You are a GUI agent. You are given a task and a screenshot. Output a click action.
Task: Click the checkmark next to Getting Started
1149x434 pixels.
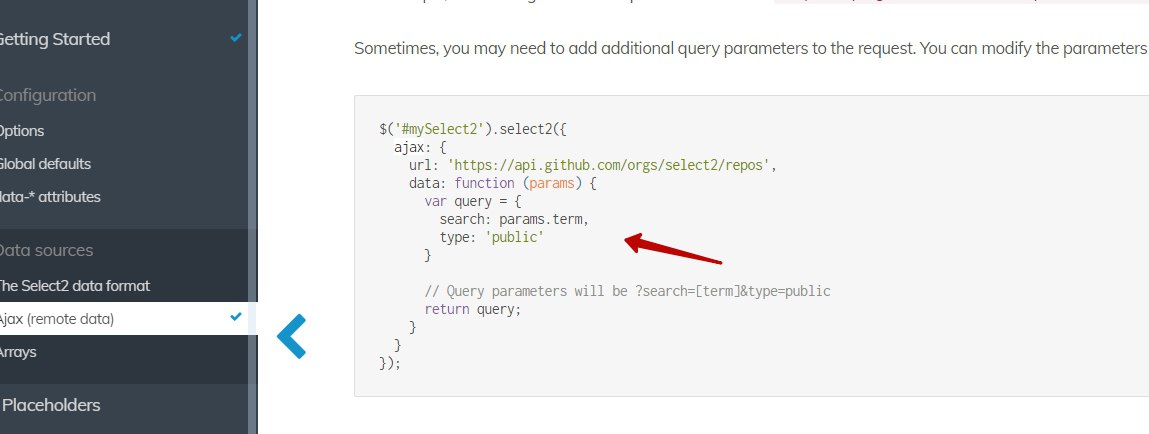[x=235, y=37]
